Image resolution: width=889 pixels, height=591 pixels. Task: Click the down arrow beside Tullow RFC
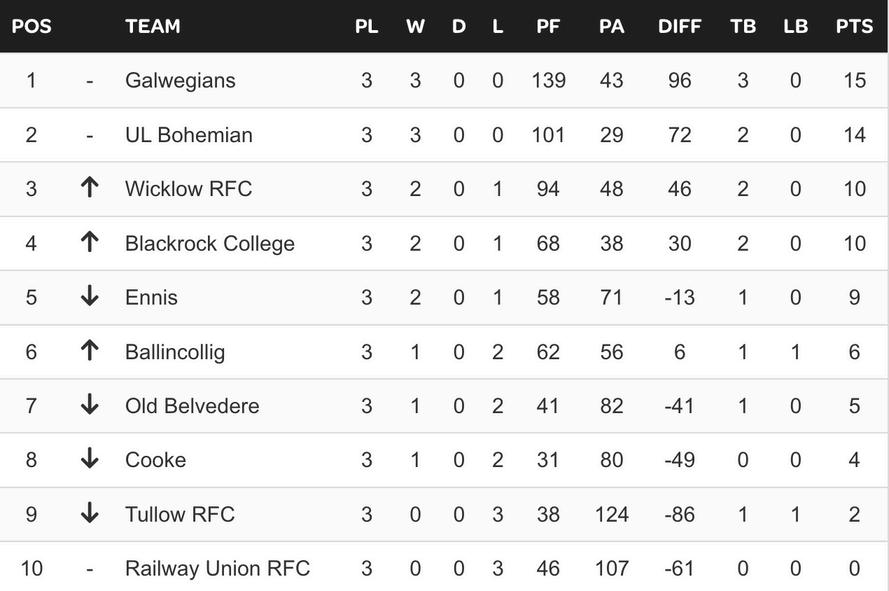pos(90,512)
